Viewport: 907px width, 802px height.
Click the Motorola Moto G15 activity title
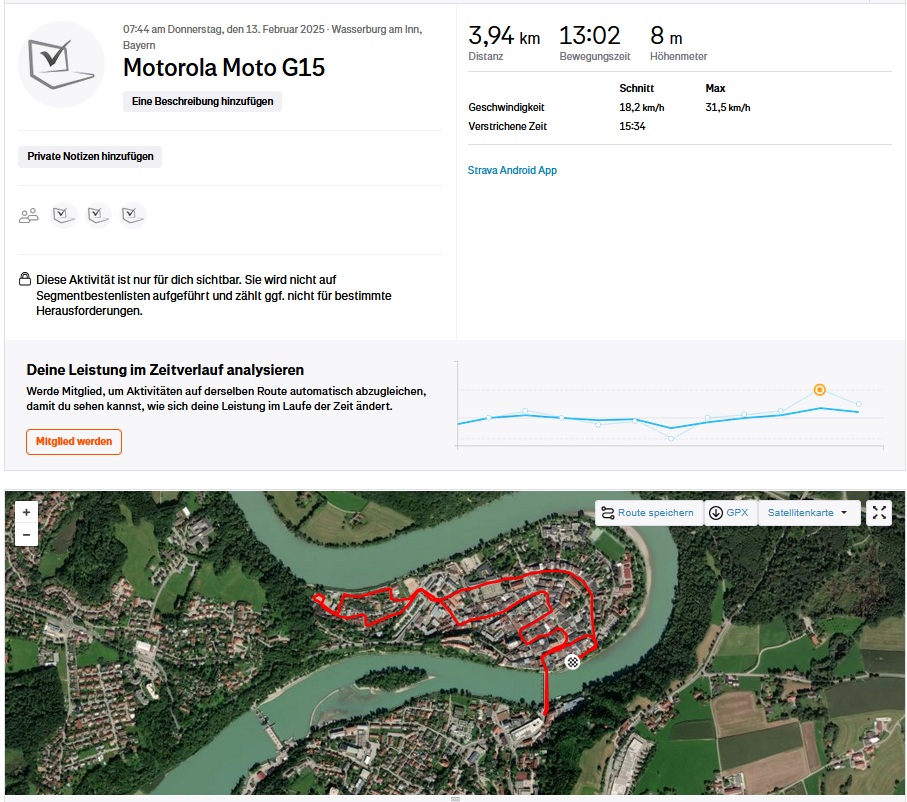point(224,68)
